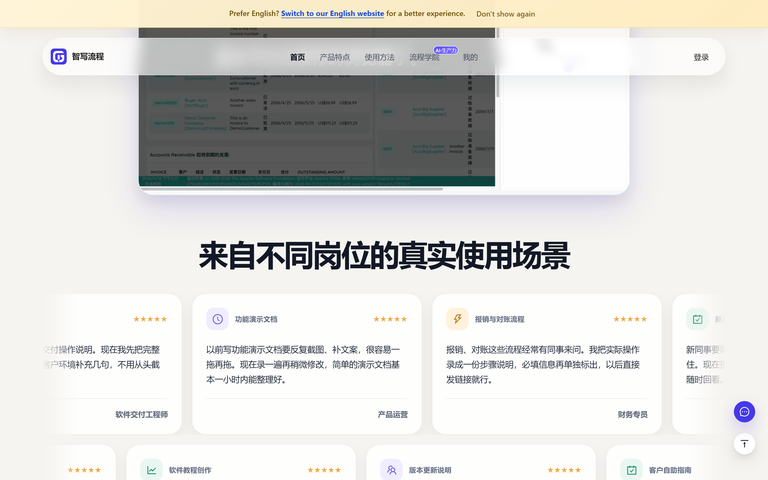Click the 登录 login button
Image resolution: width=768 pixels, height=480 pixels.
click(x=701, y=57)
